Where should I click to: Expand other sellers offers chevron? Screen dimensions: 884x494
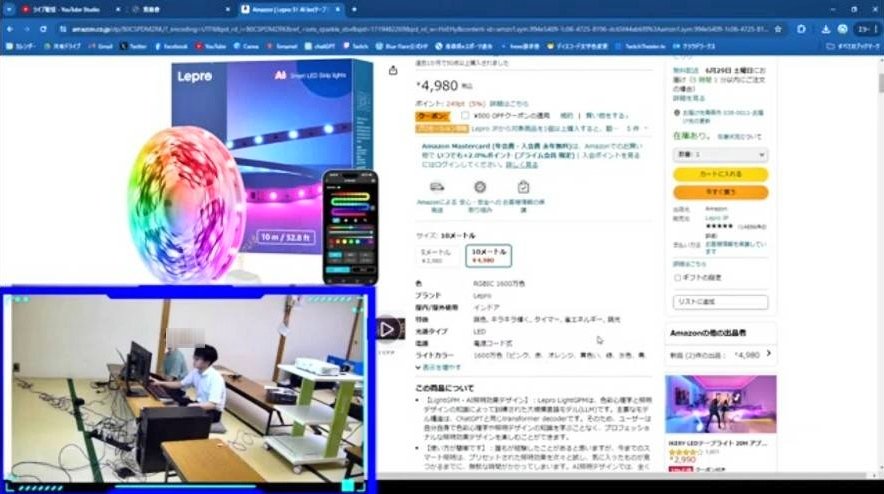coord(768,354)
